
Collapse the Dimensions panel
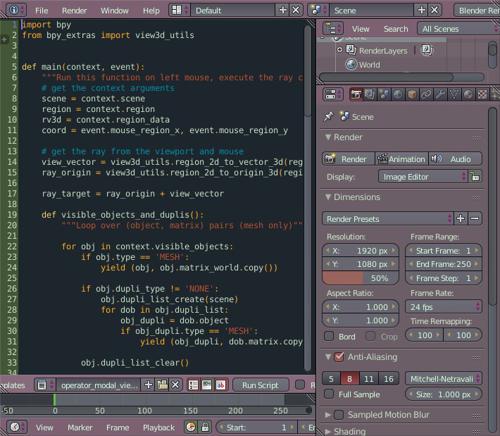(354, 197)
